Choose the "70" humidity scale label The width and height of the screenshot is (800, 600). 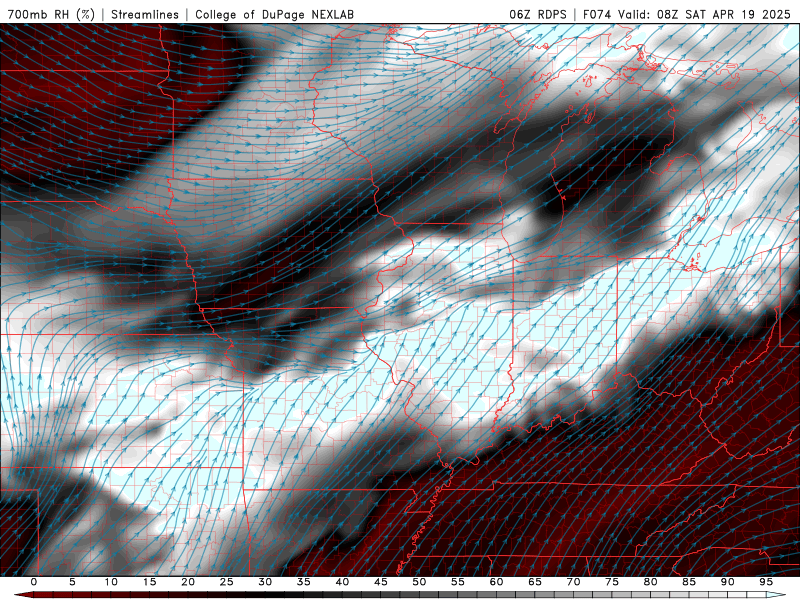(573, 582)
